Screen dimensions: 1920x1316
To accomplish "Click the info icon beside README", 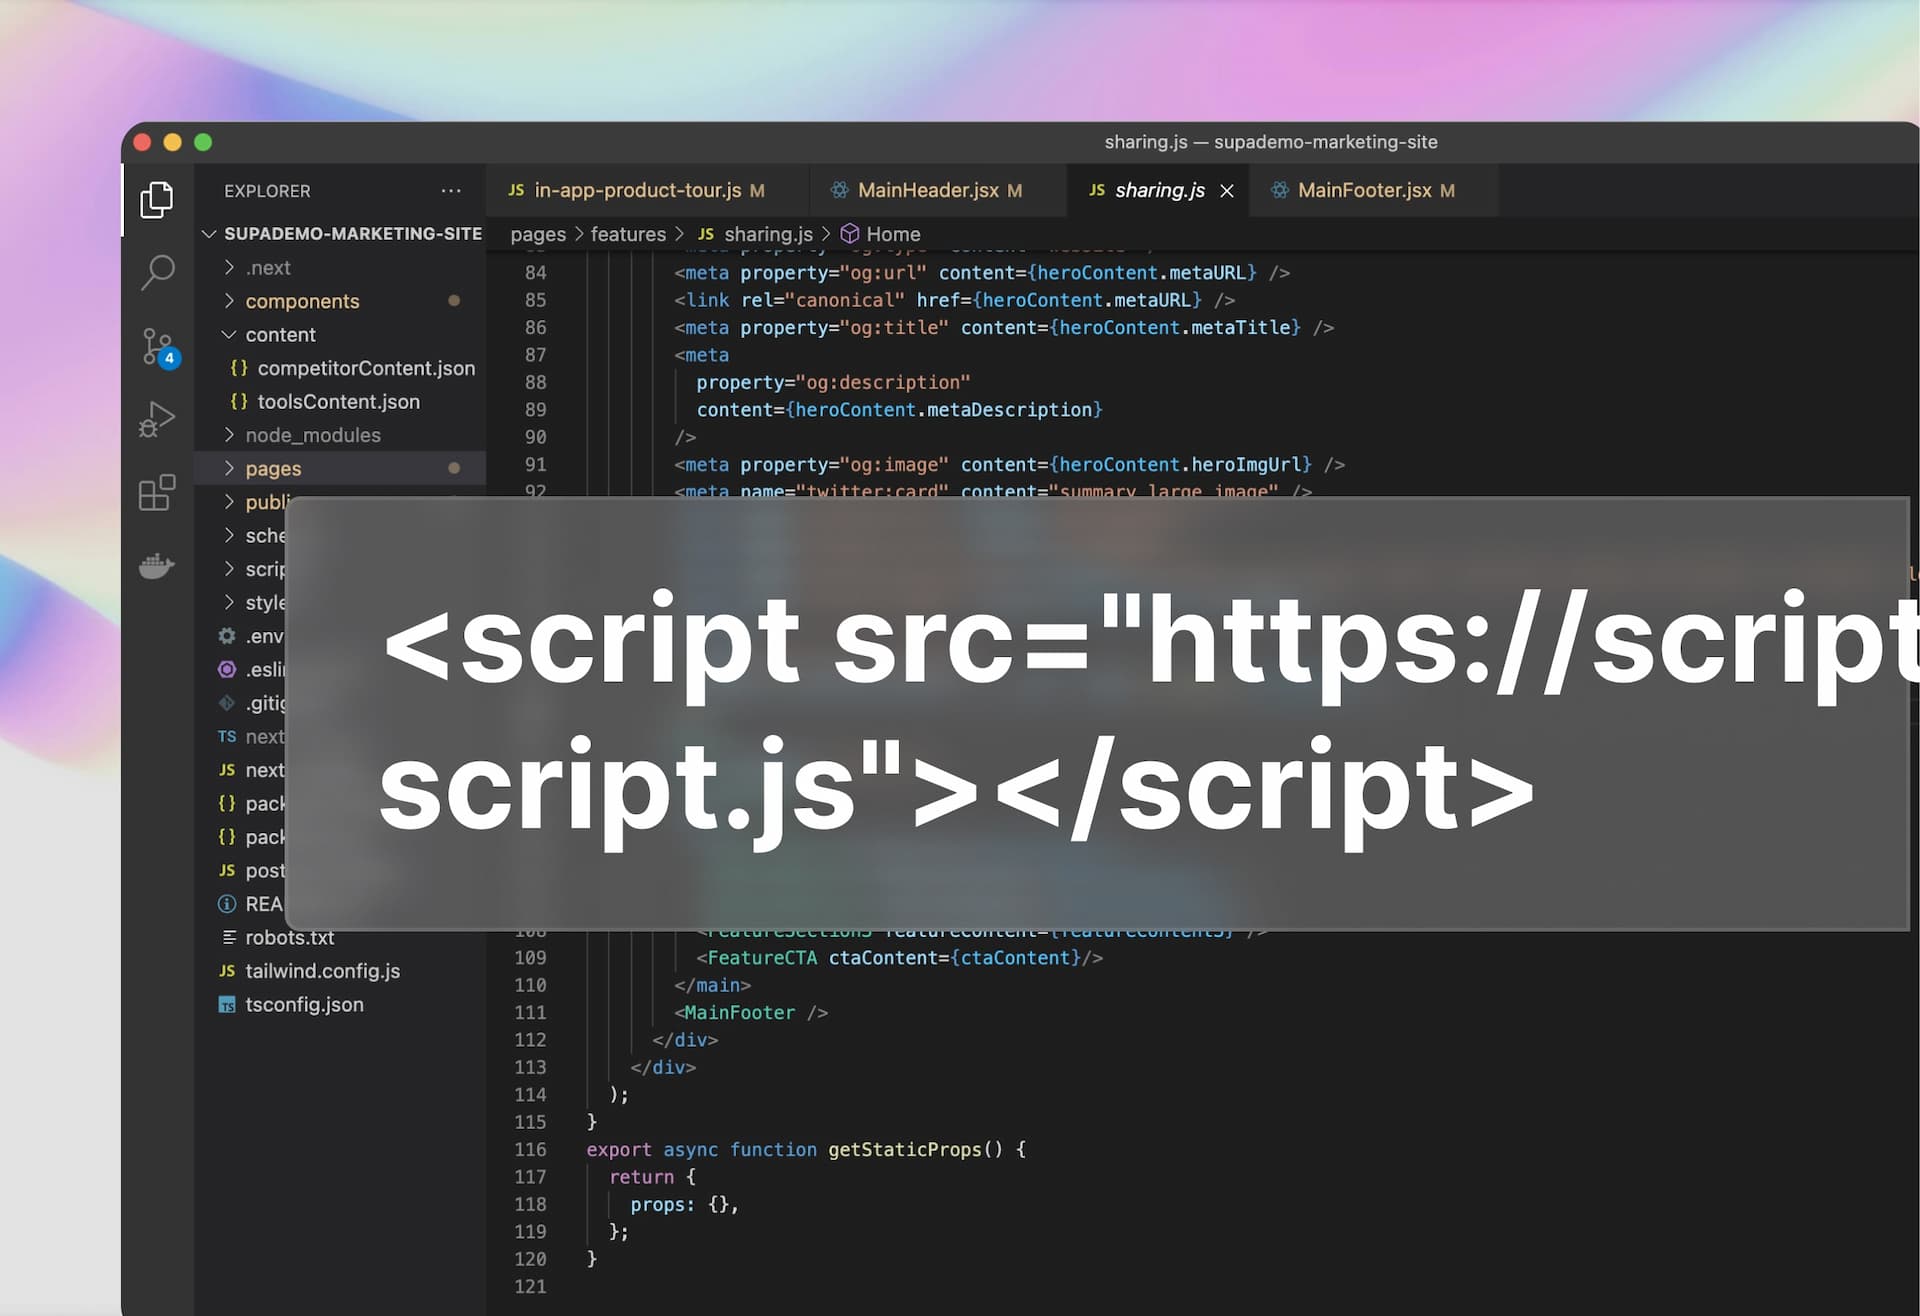I will pyautogui.click(x=227, y=904).
